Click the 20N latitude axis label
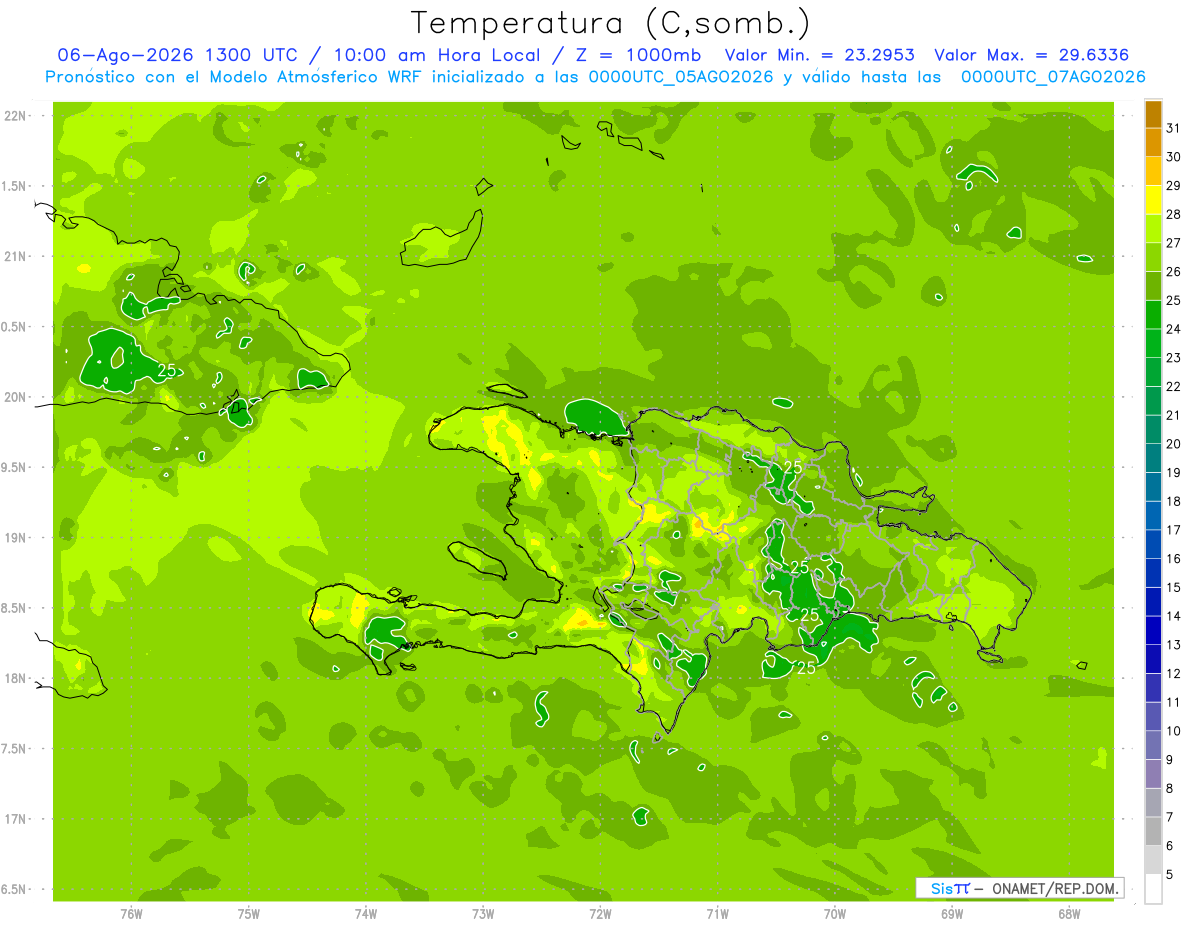The height and width of the screenshot is (927, 1200). coord(14,397)
